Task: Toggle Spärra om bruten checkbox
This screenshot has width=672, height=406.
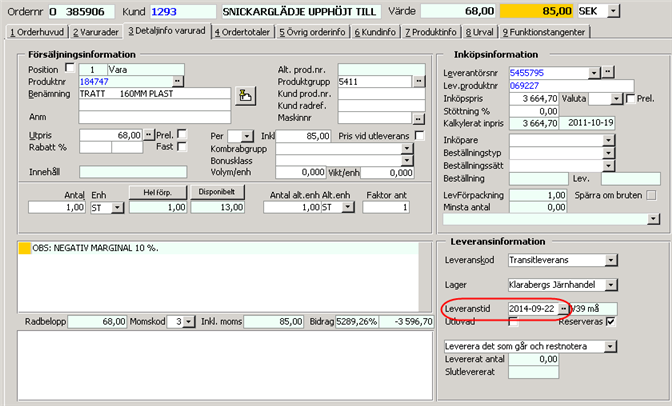Action: [651, 195]
